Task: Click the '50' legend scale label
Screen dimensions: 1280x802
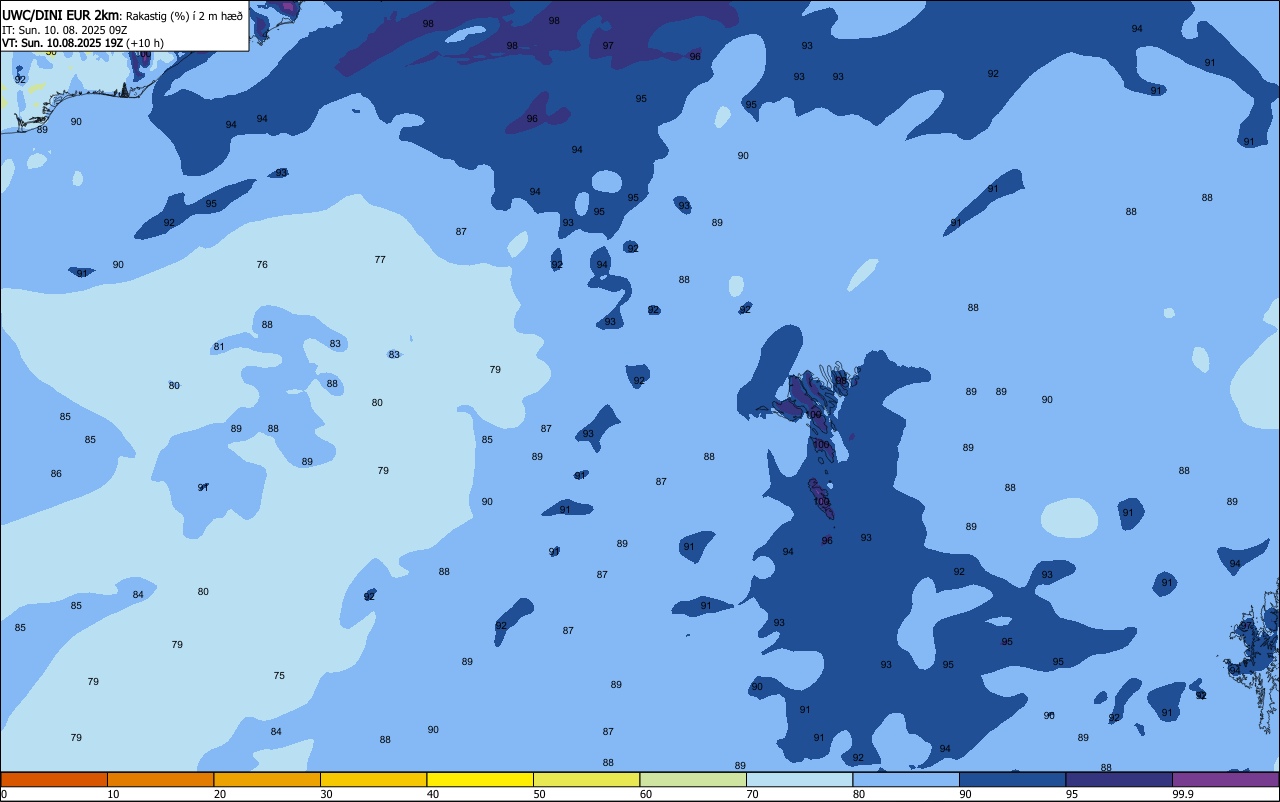Action: click(x=539, y=794)
